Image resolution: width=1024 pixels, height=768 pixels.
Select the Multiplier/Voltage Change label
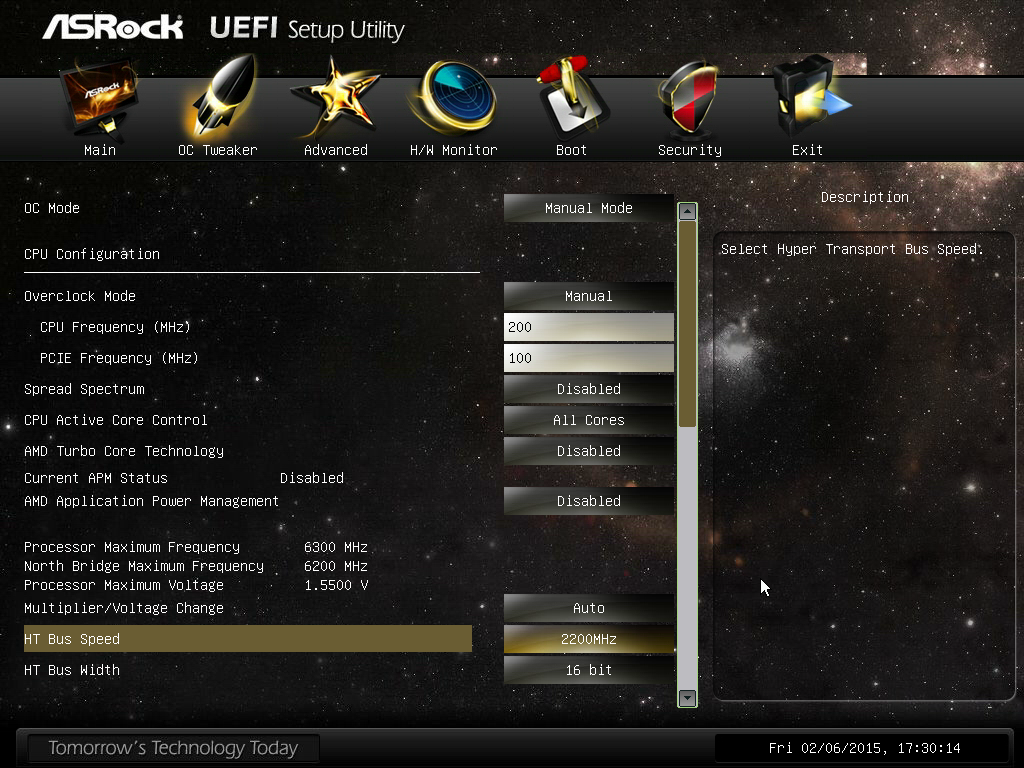[123, 608]
